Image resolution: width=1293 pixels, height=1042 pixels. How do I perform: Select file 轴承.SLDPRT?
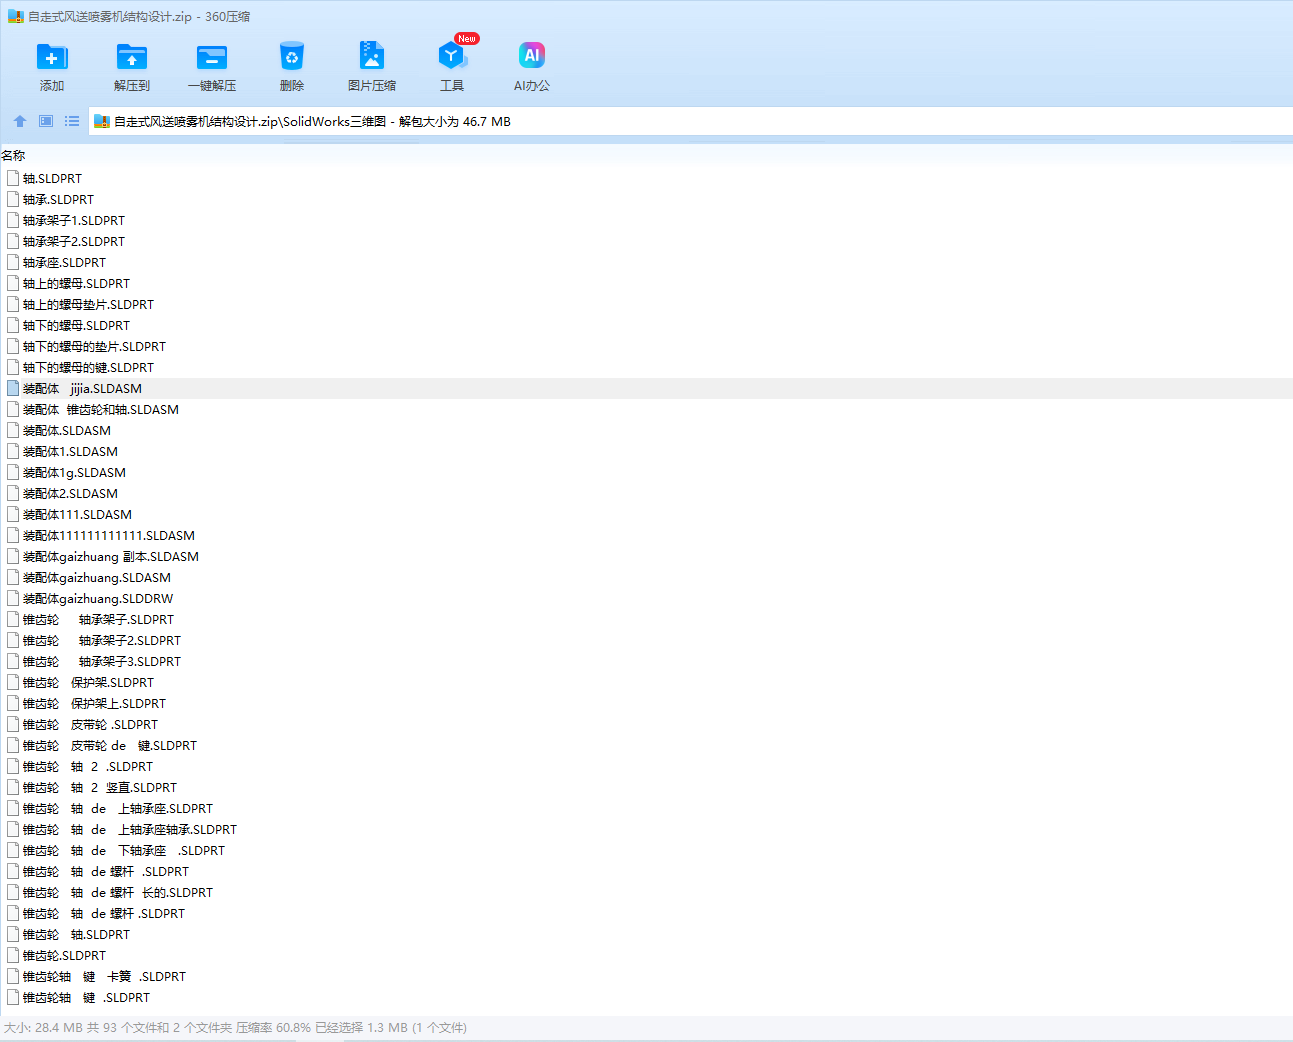click(x=58, y=199)
